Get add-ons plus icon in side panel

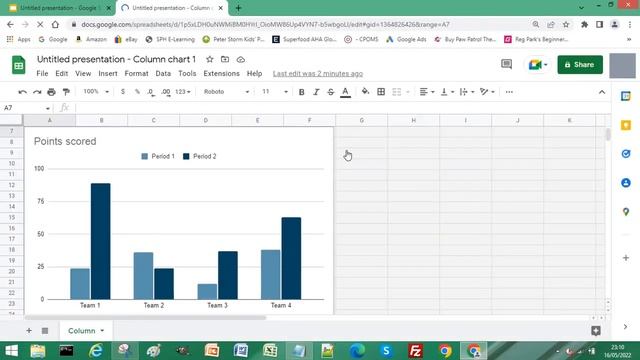coord(626,258)
